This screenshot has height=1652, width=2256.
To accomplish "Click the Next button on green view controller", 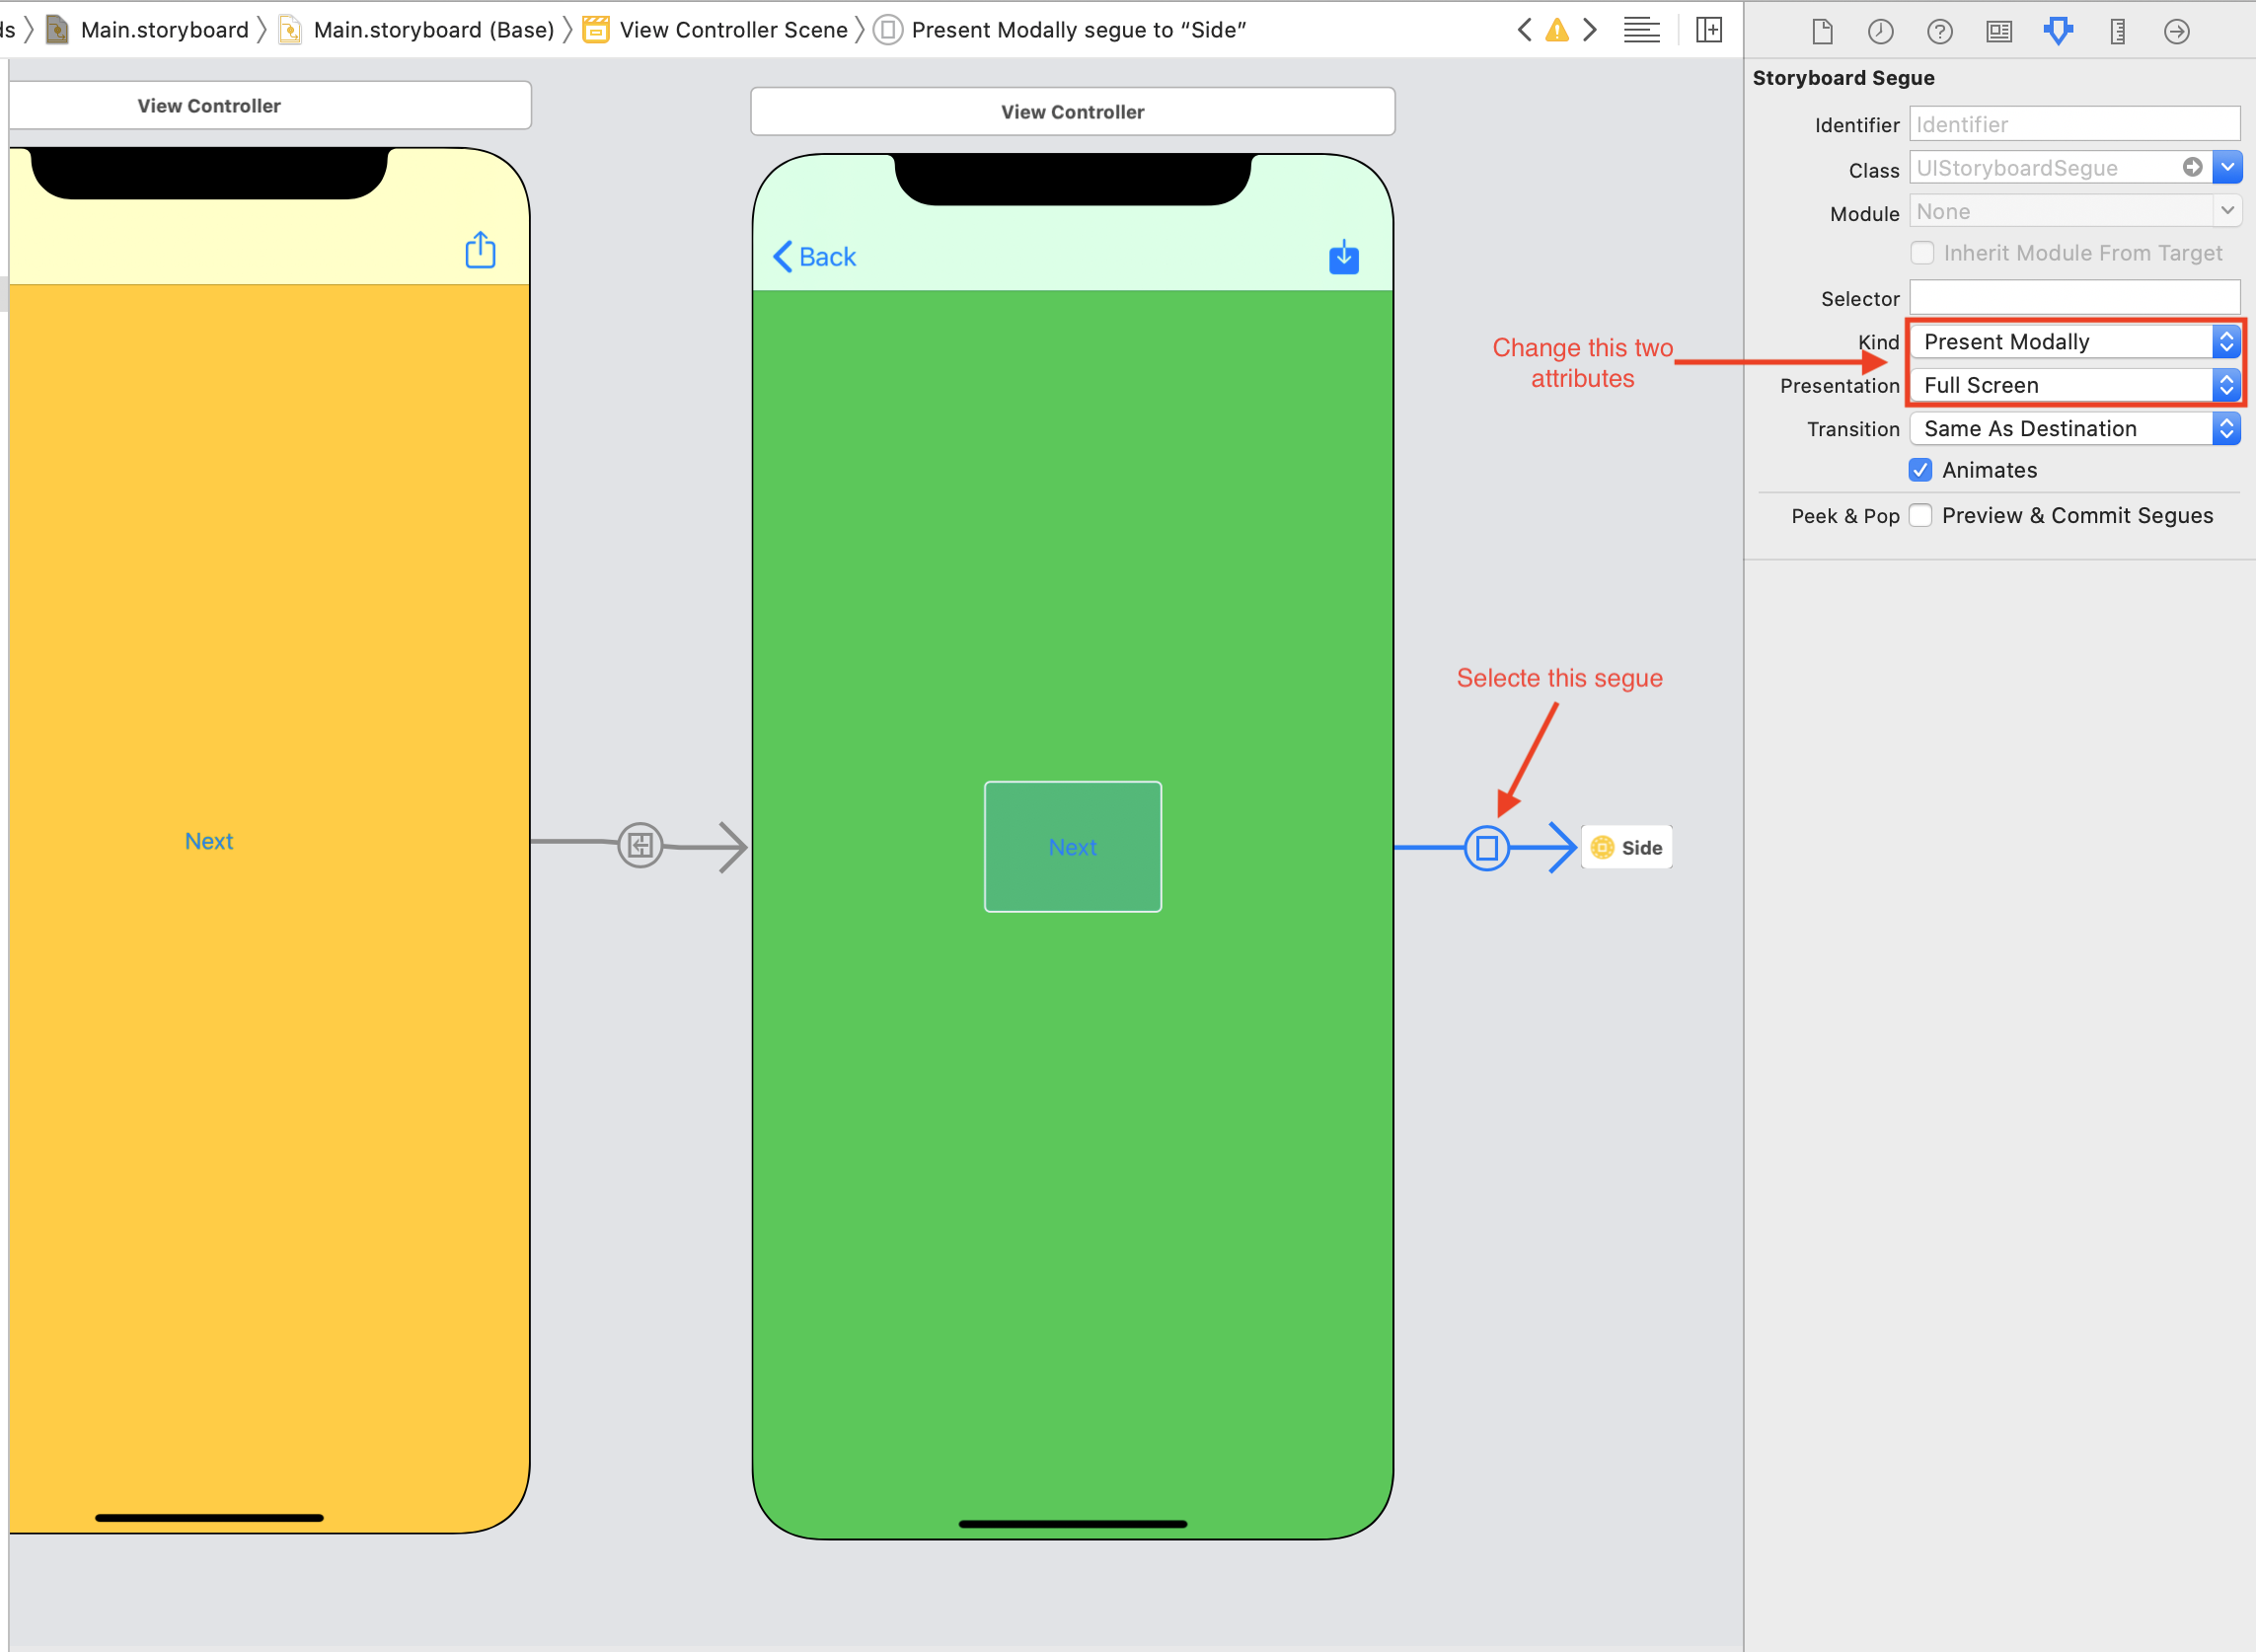I will click(1072, 848).
